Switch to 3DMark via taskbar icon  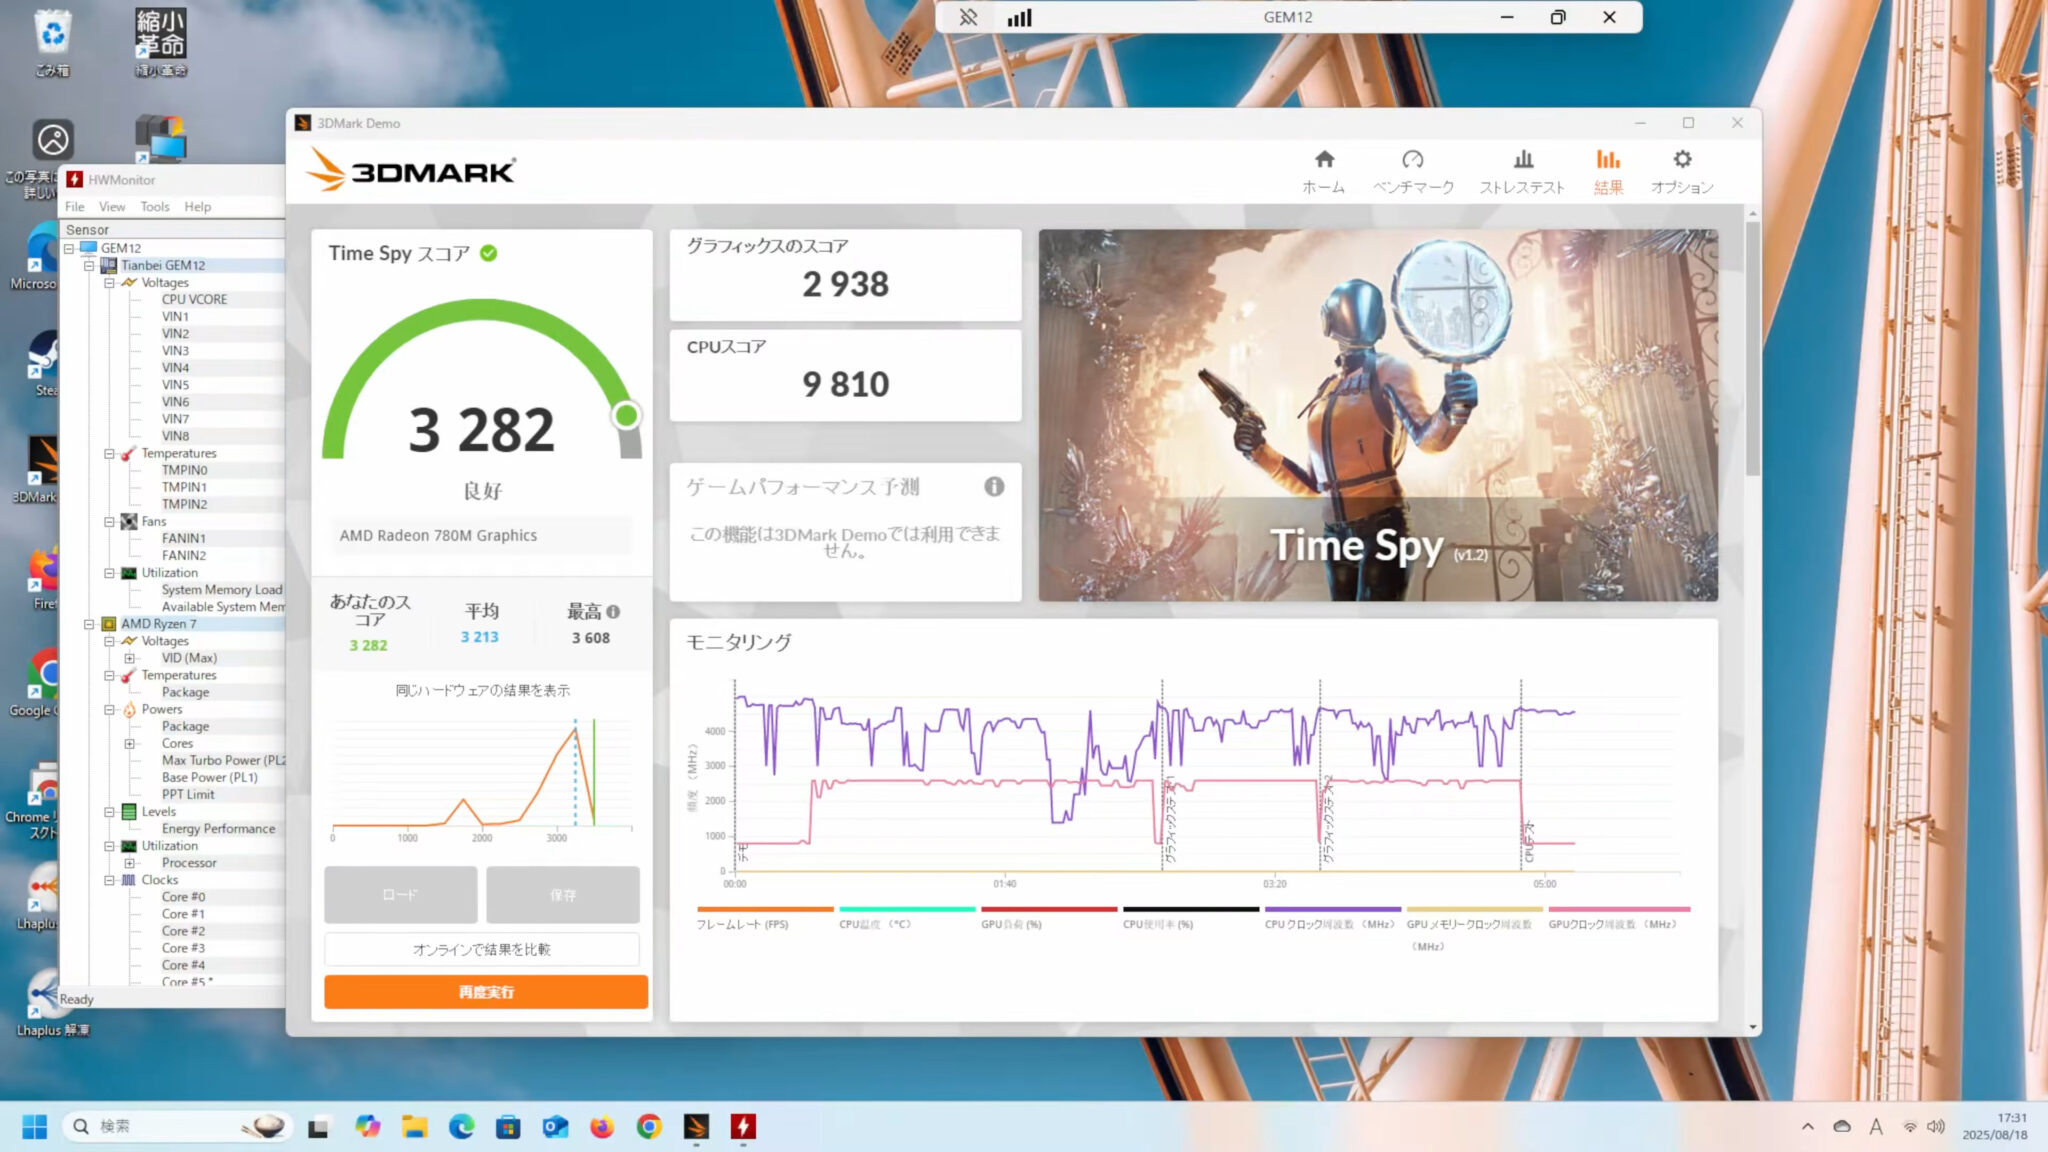[x=696, y=1127]
